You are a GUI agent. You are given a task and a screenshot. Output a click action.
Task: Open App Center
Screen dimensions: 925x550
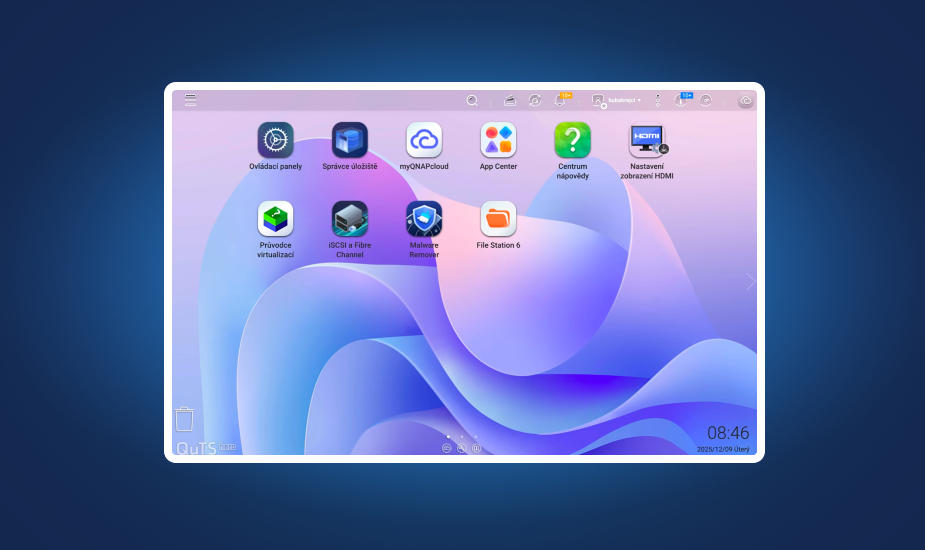point(498,140)
